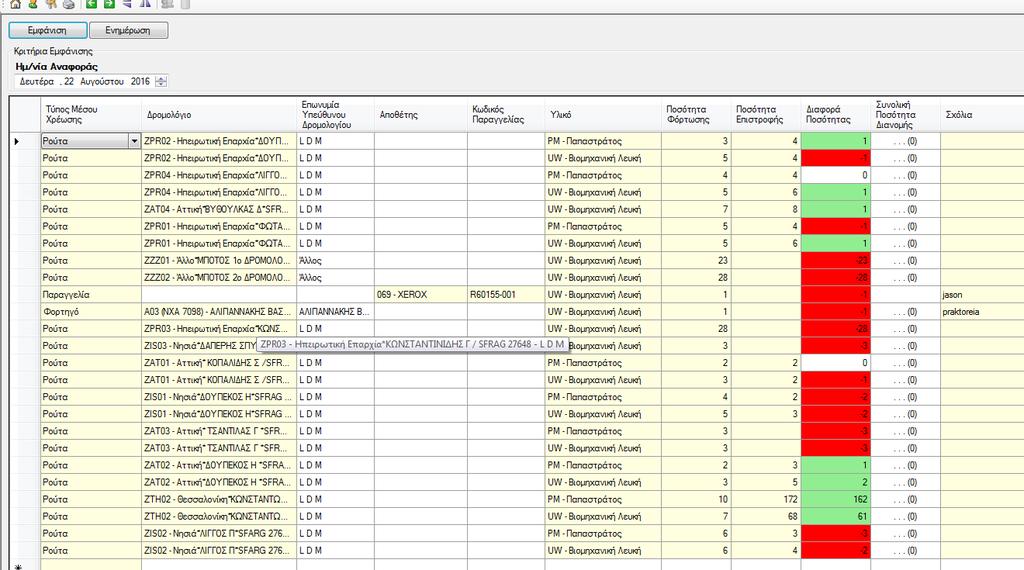
Task: Click the Κωδικός Παραγγελίας column header
Action: 505,115
